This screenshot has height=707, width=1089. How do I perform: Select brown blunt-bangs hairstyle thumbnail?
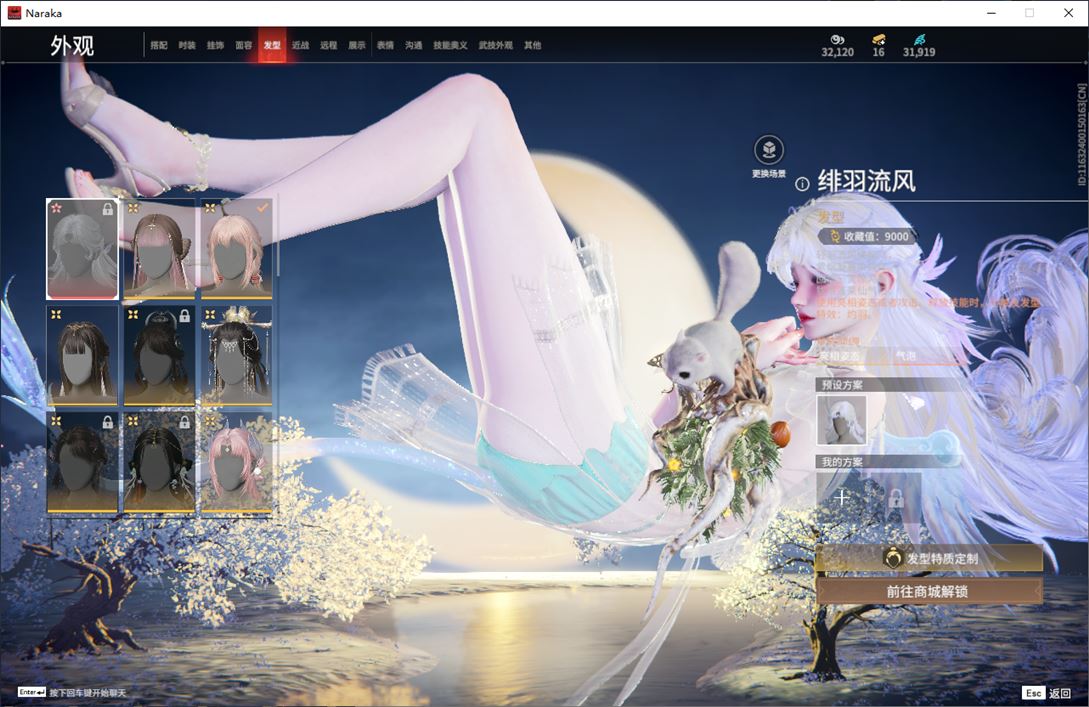point(83,355)
